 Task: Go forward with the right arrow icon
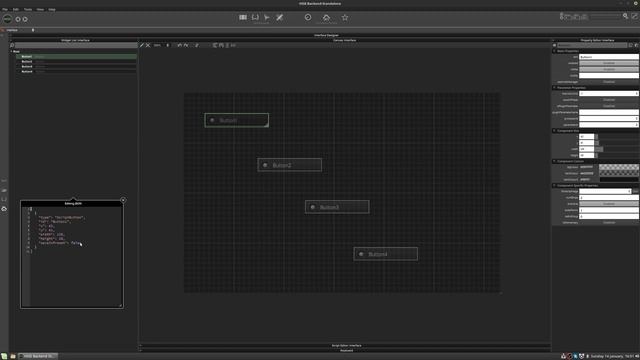click(x=25, y=19)
